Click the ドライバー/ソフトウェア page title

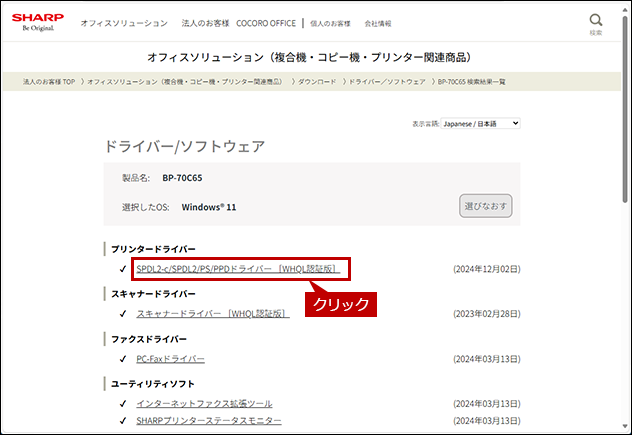(185, 146)
